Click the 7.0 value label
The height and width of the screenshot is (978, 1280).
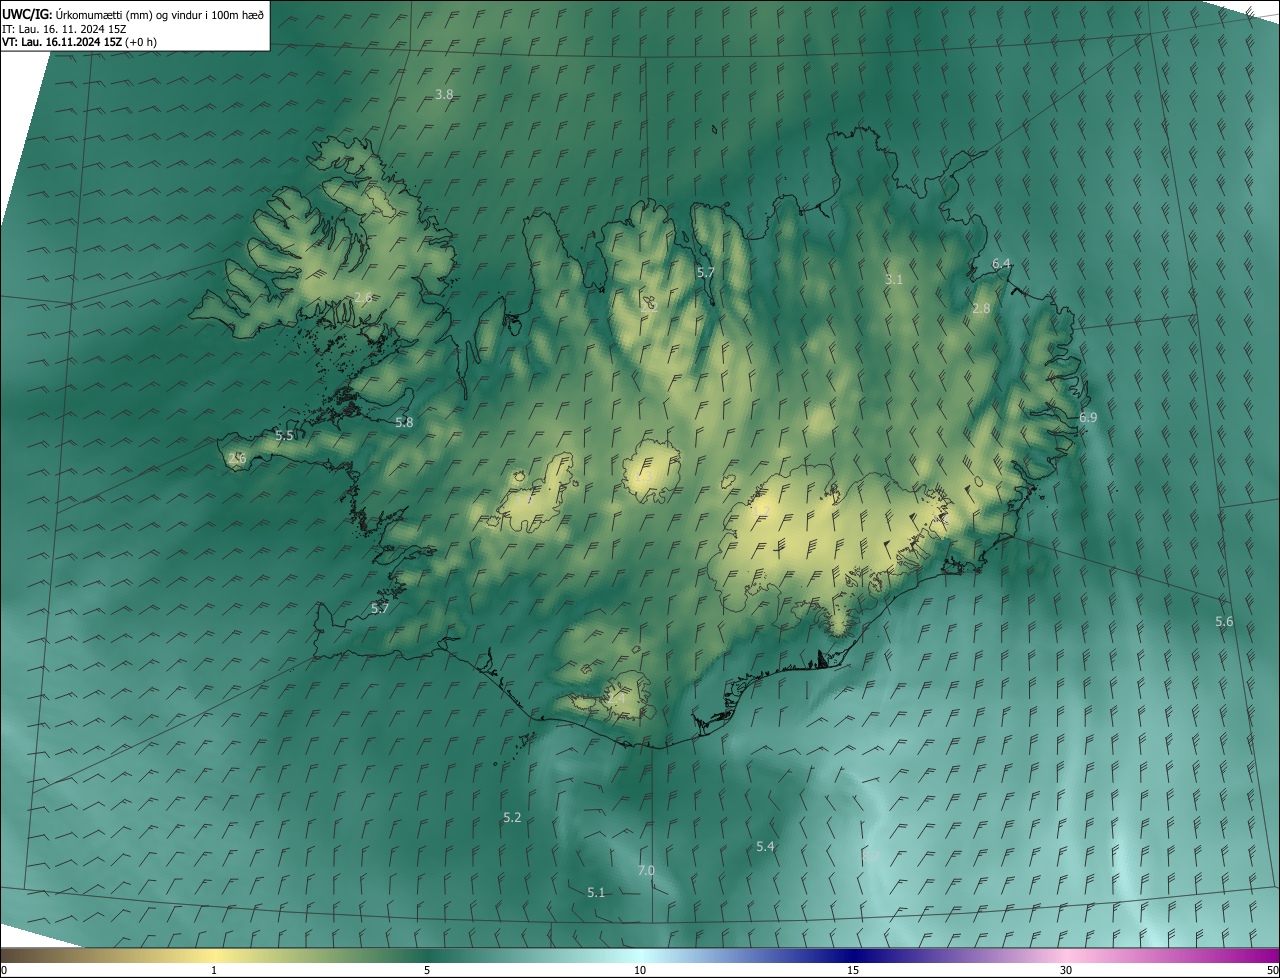tap(646, 871)
